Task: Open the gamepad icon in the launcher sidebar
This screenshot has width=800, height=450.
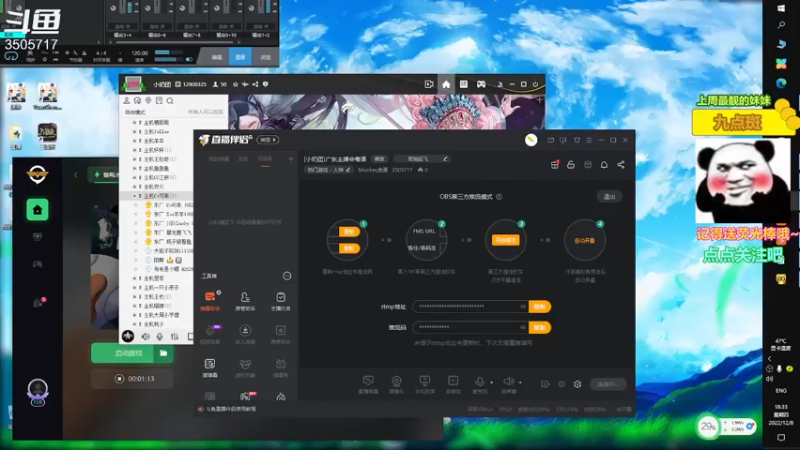Action: (37, 264)
